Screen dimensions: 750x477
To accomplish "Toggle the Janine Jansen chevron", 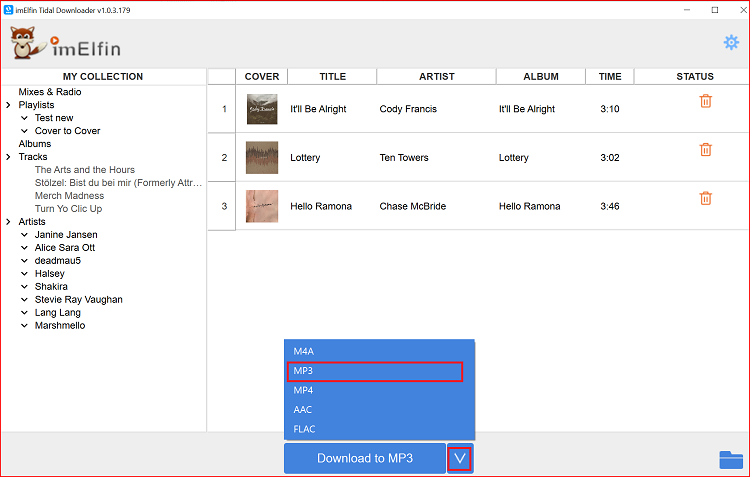I will 24,234.
